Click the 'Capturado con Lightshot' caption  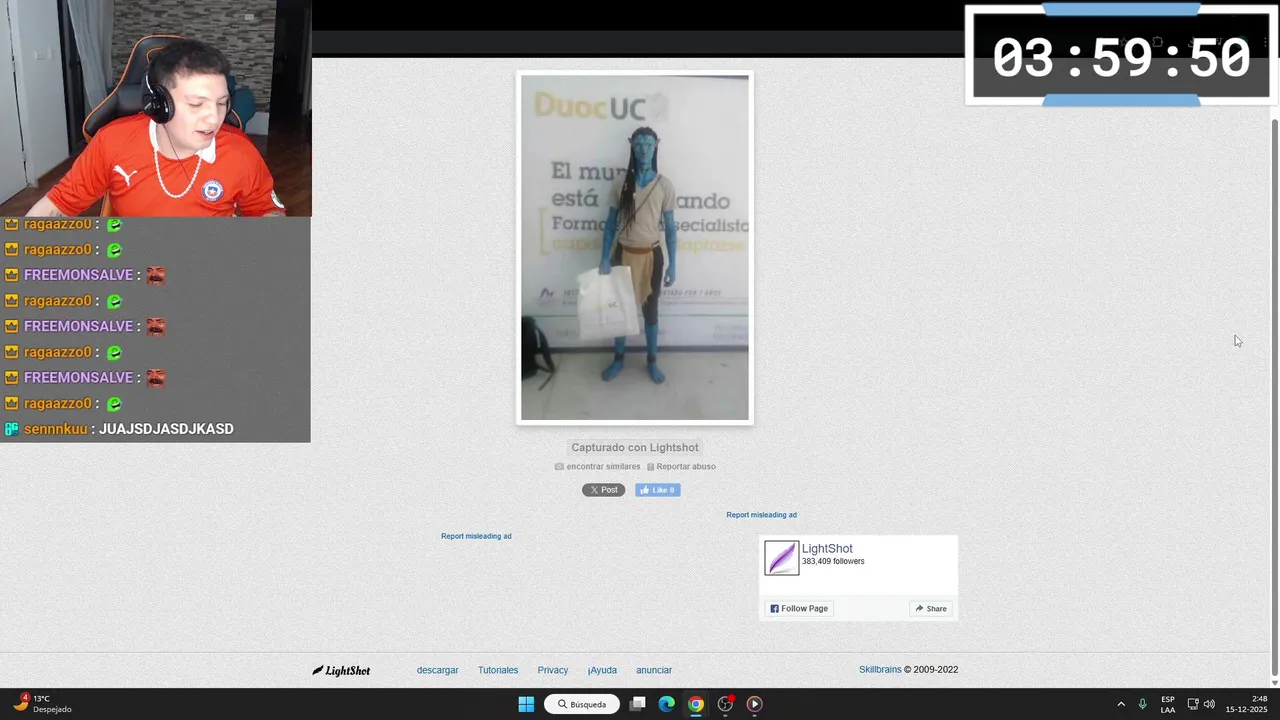[635, 448]
